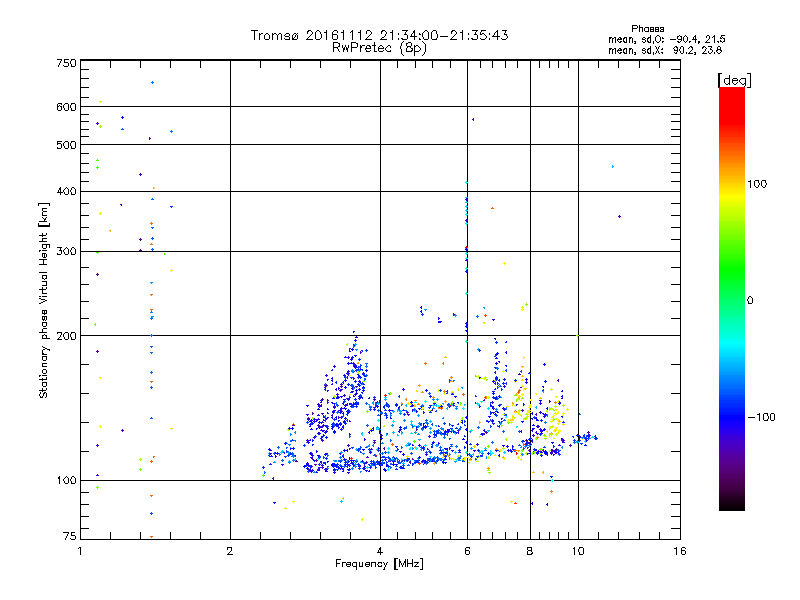Image resolution: width=800 pixels, height=600 pixels.
Task: Click the x-axis tick label '4'
Action: point(380,551)
